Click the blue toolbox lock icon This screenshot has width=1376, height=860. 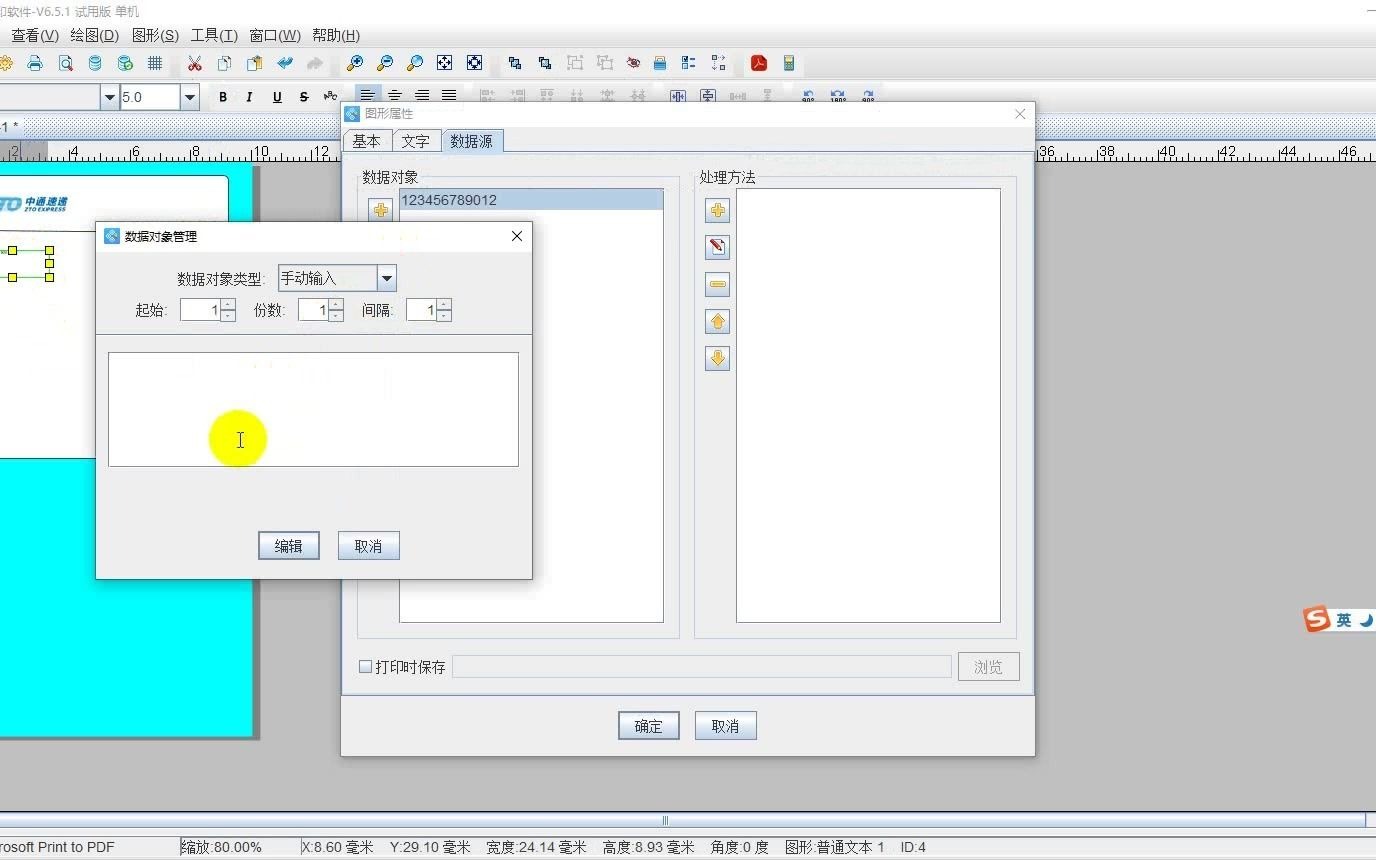coord(660,63)
